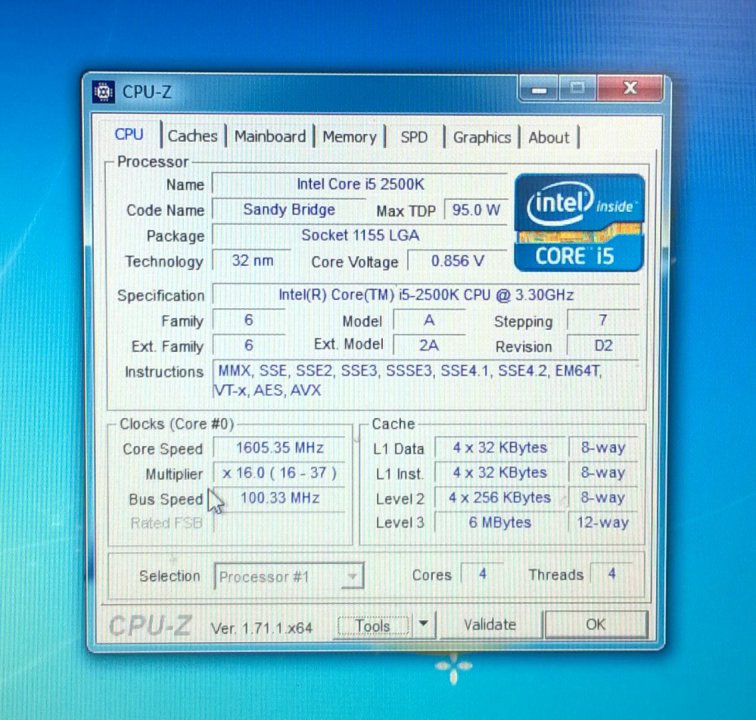The width and height of the screenshot is (756, 720).
Task: Click the Tools button
Action: [x=373, y=626]
